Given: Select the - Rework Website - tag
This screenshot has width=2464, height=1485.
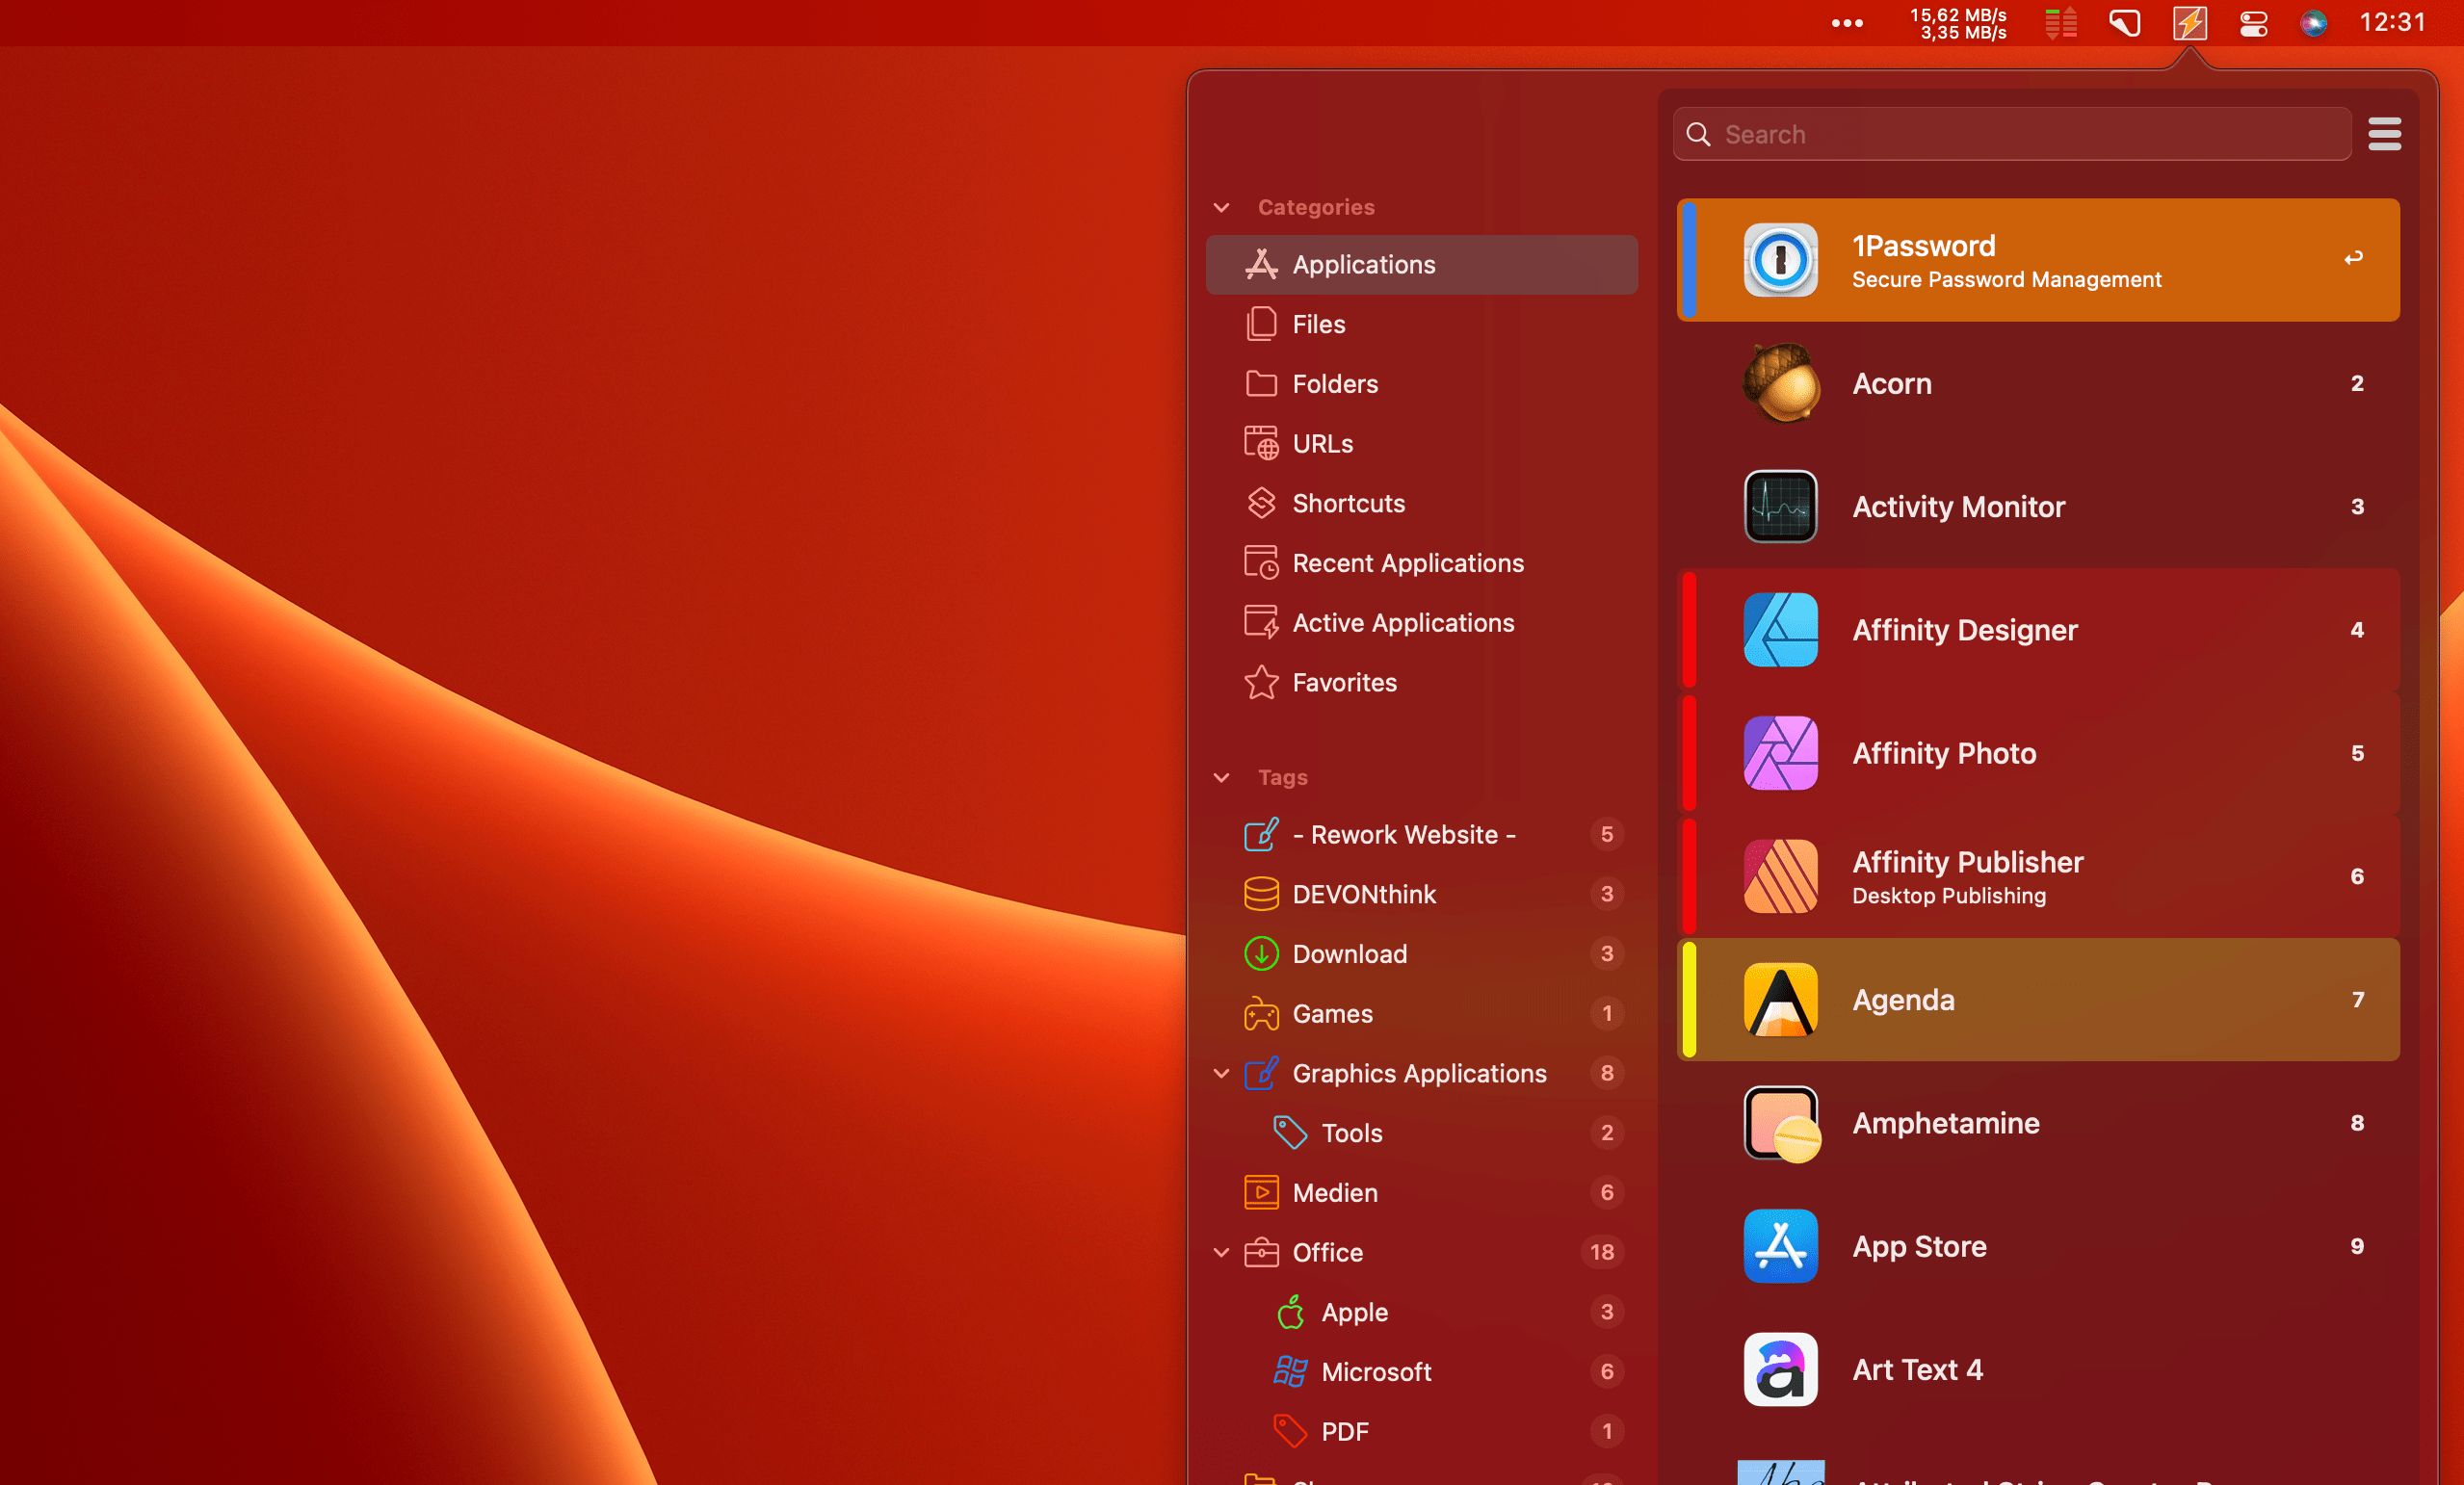Looking at the screenshot, I should (x=1421, y=834).
